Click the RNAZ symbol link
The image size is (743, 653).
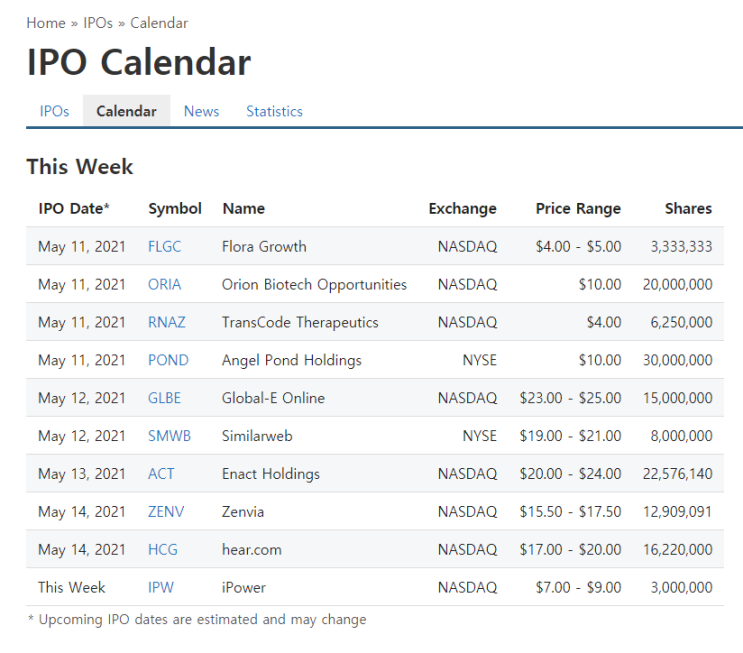click(x=167, y=322)
